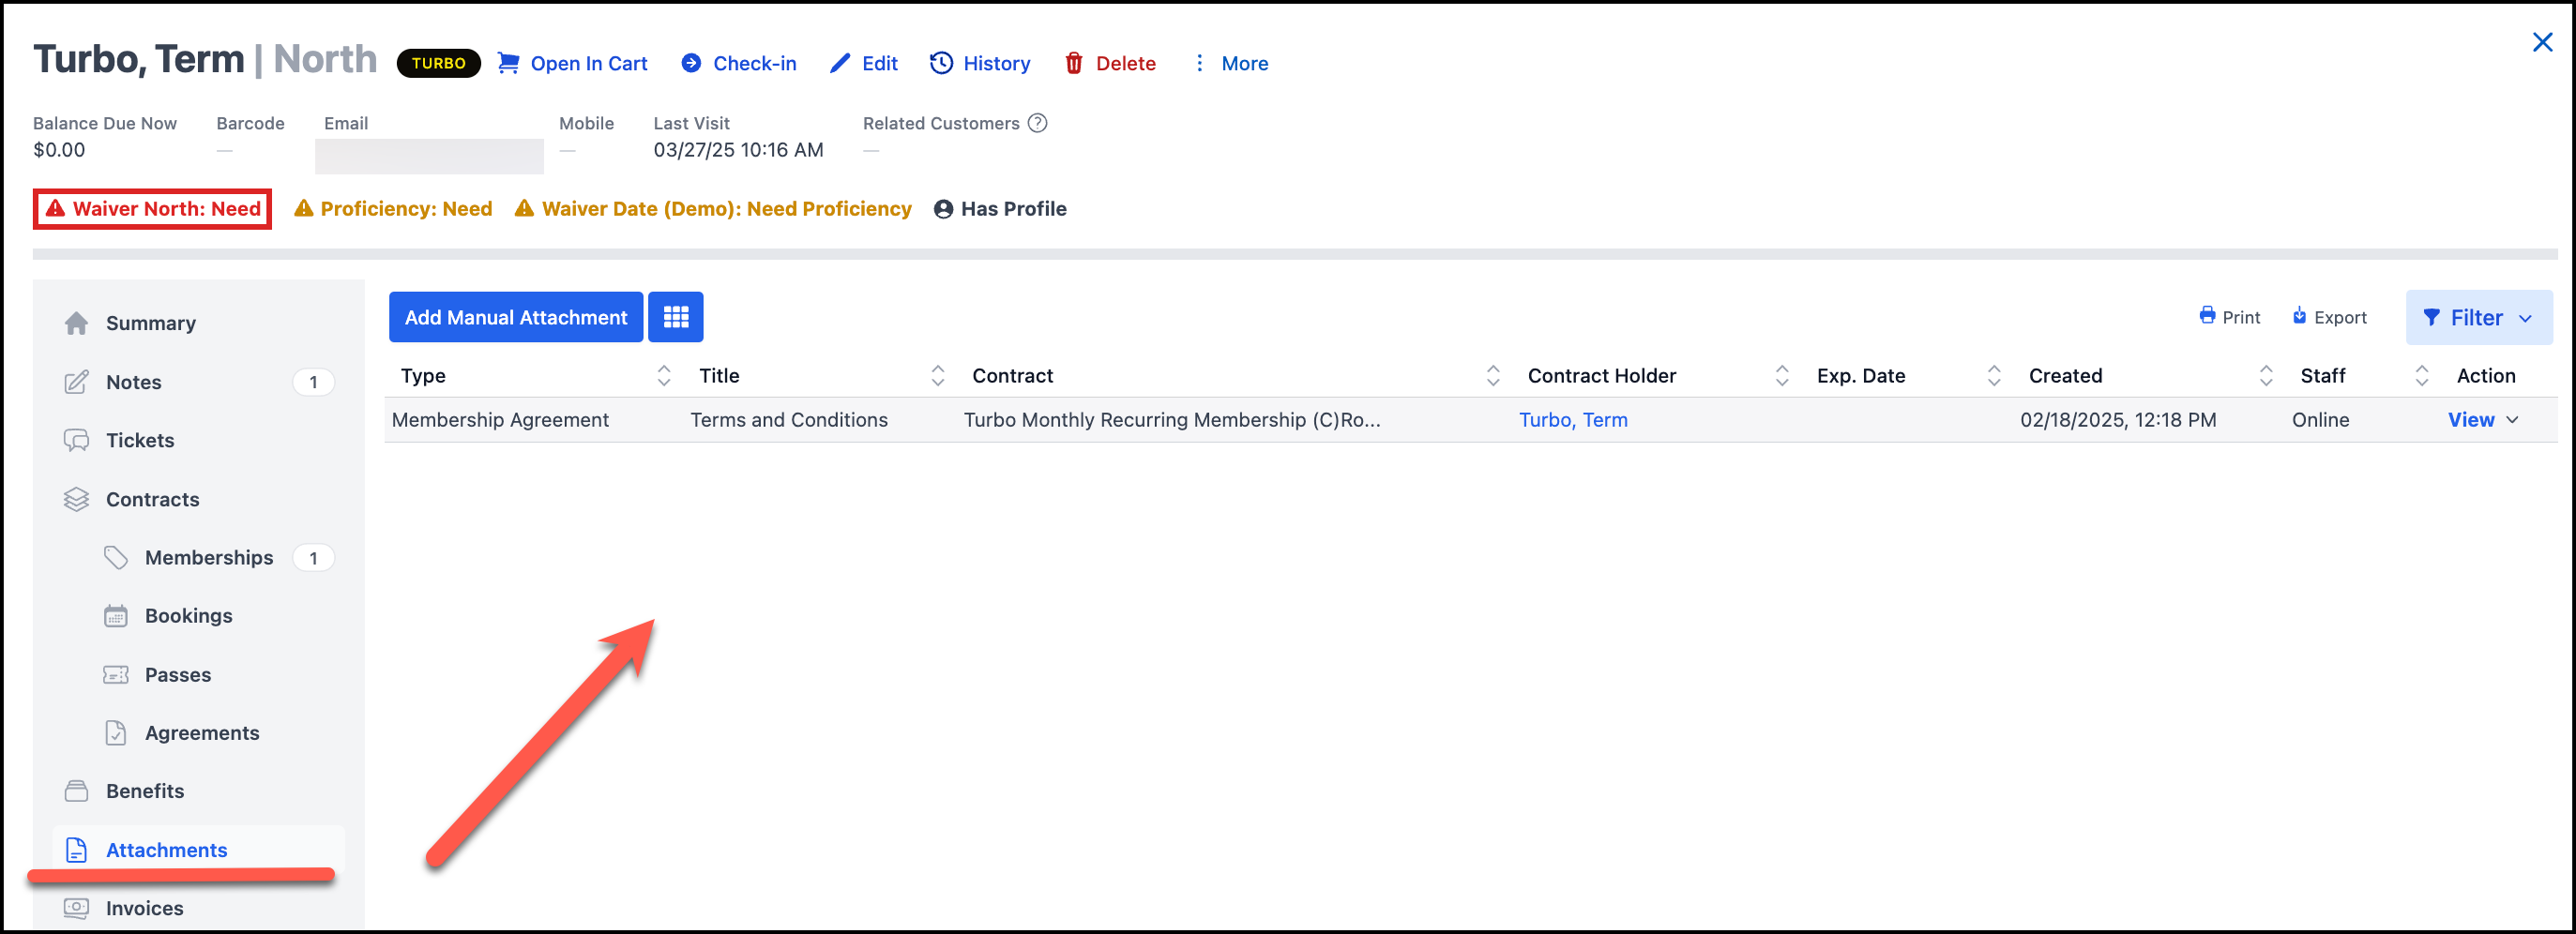Click the Print printer icon
This screenshot has height=934, width=2576.
tap(2207, 316)
